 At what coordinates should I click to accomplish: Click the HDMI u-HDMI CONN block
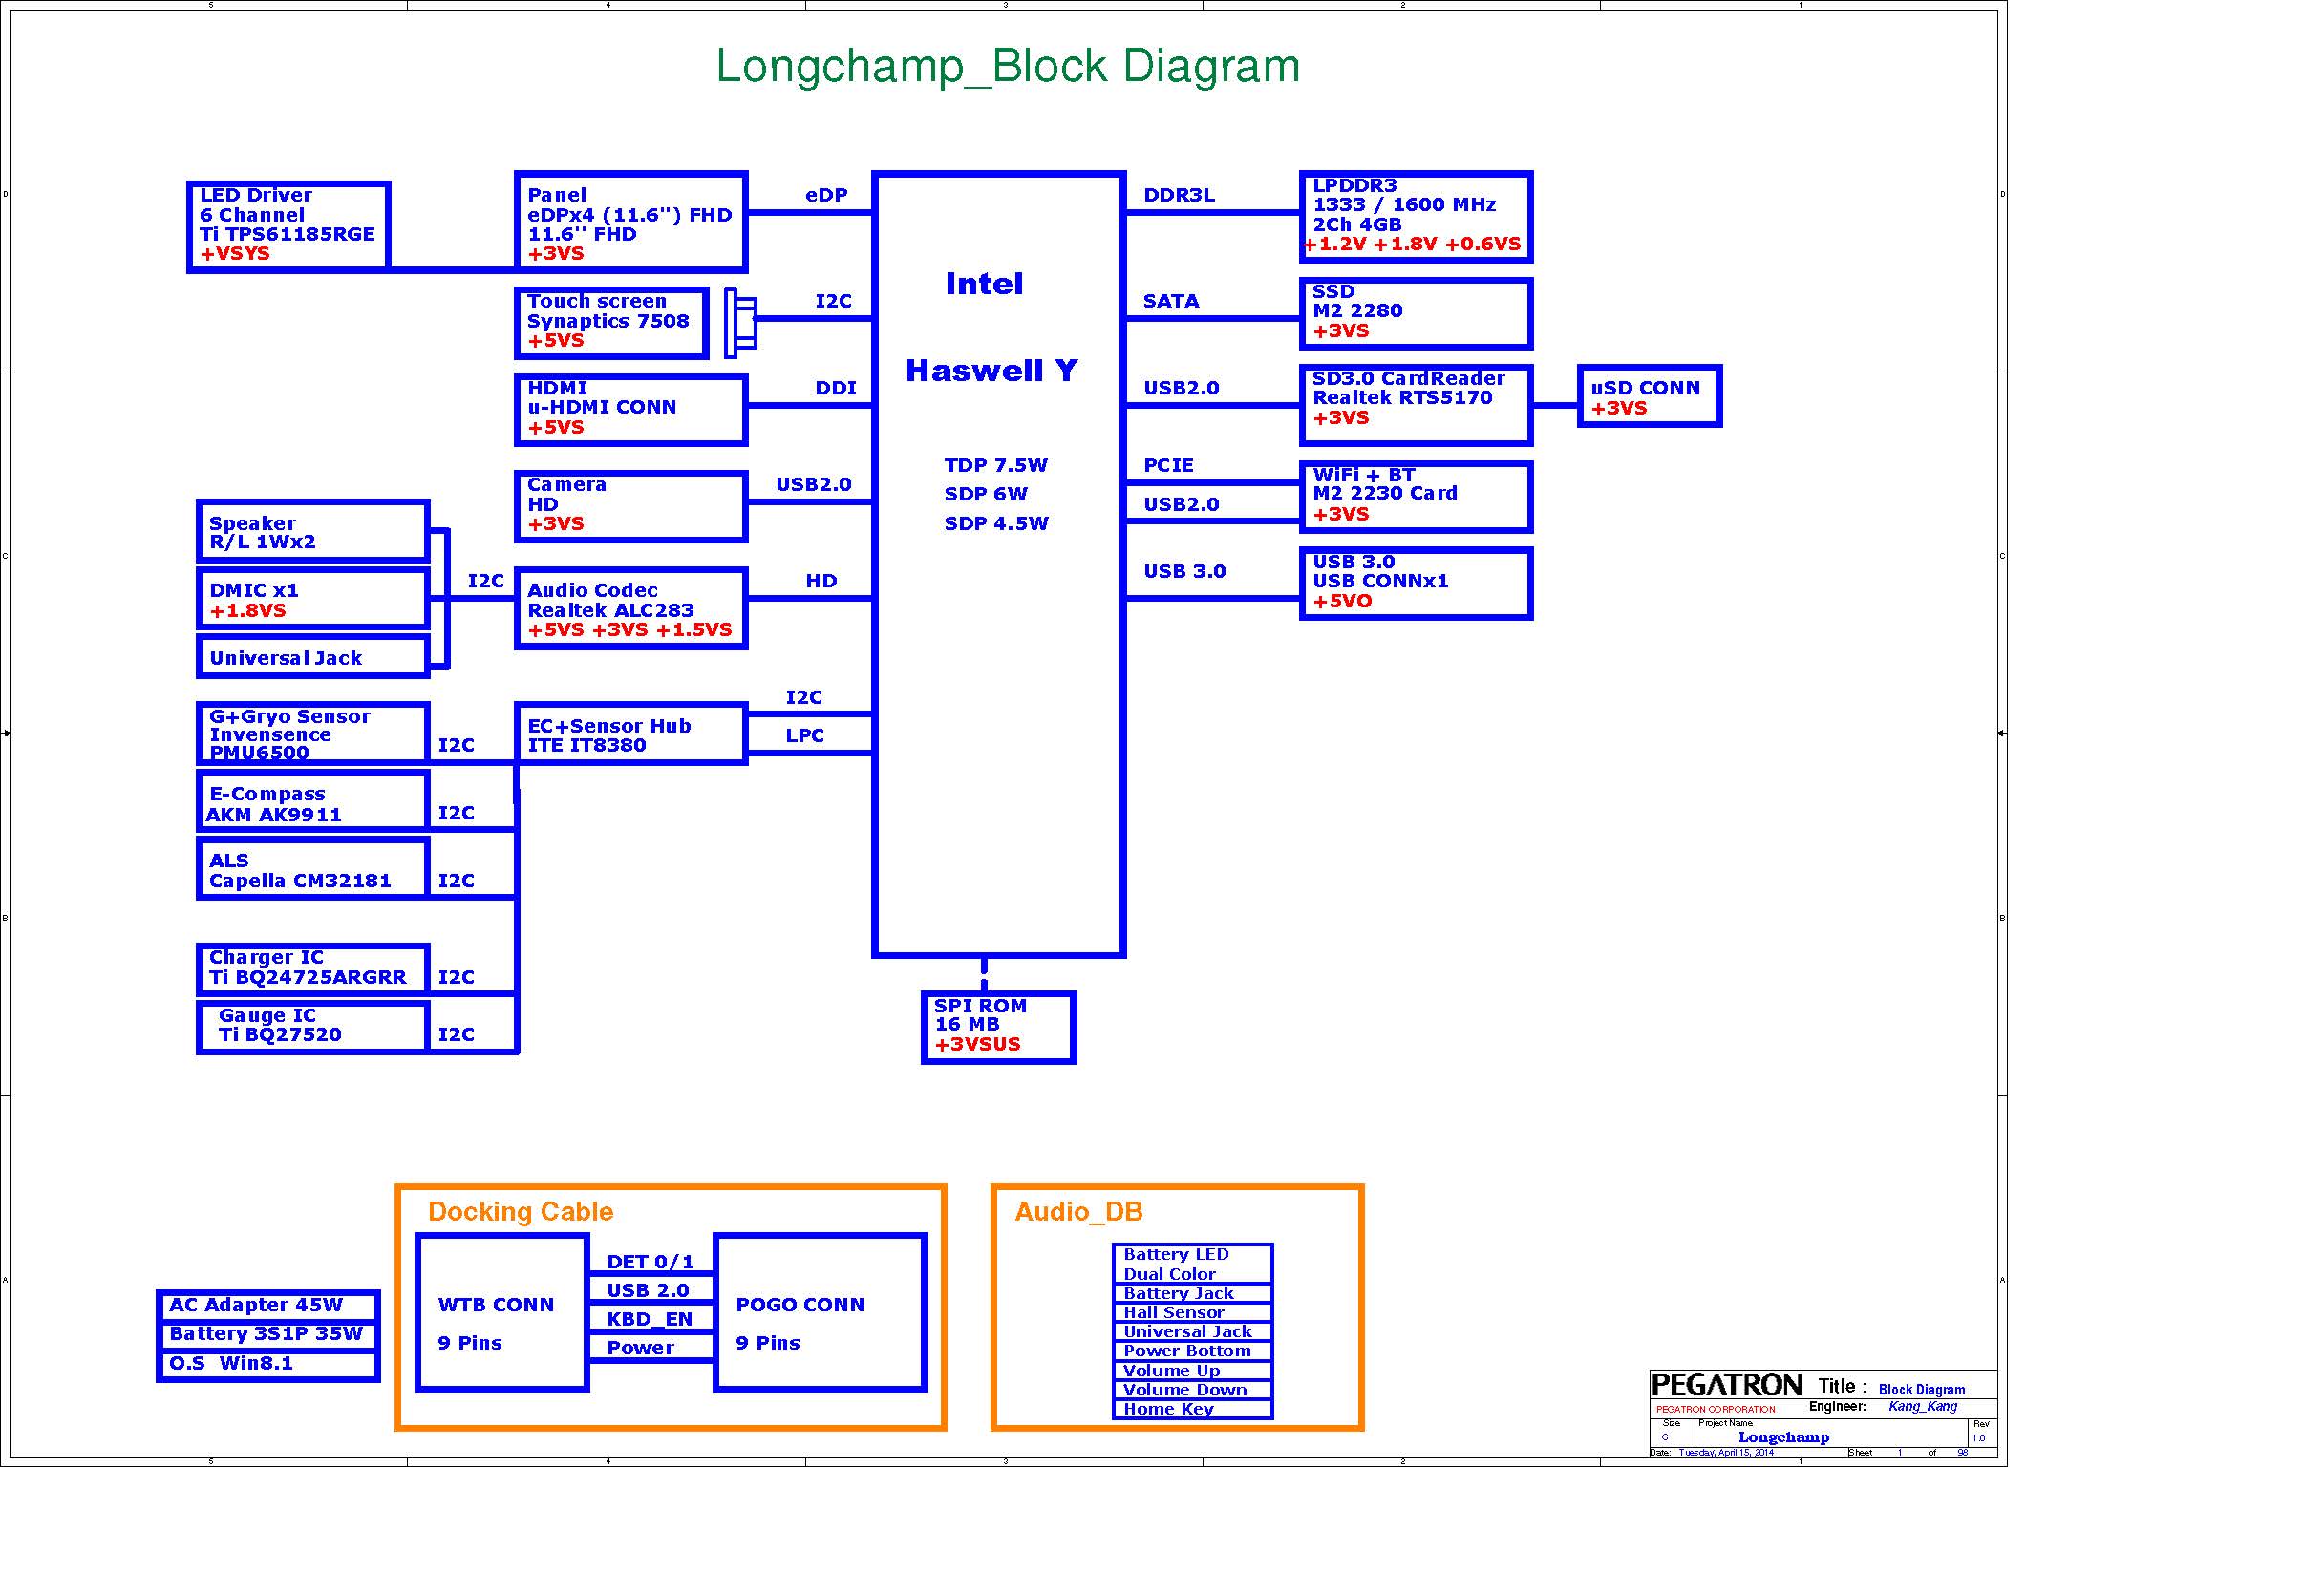(x=631, y=409)
